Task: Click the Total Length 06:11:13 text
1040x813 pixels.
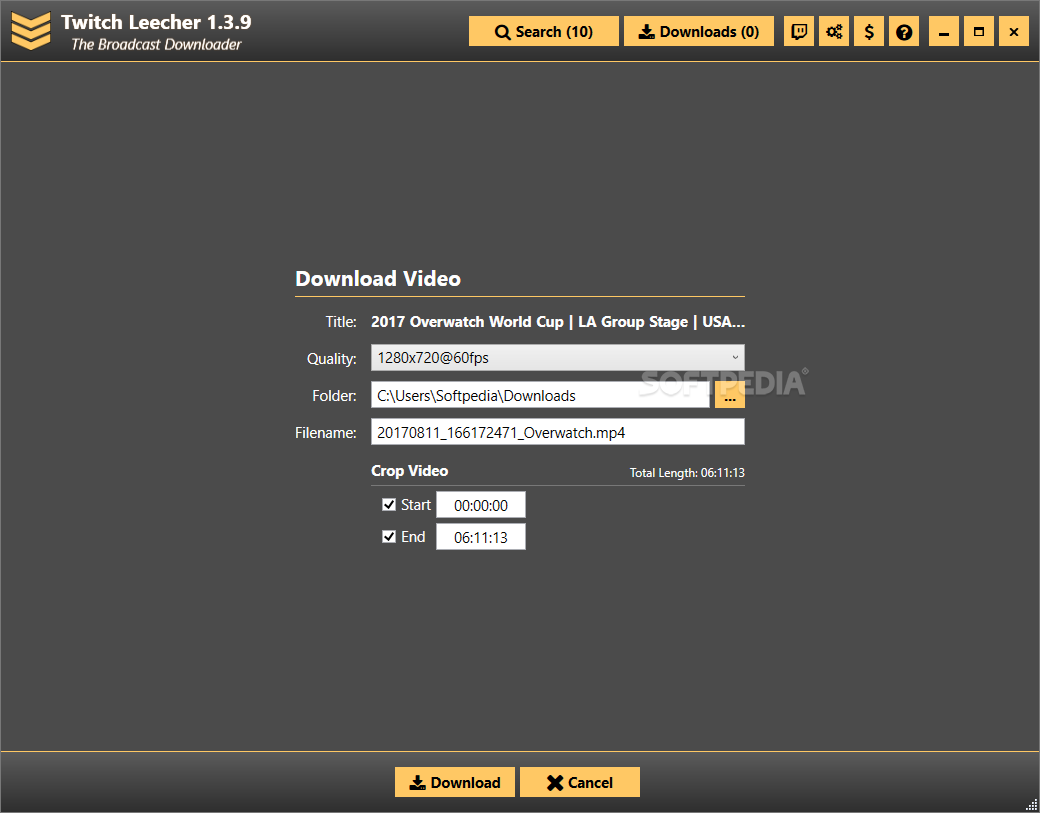Action: point(687,473)
